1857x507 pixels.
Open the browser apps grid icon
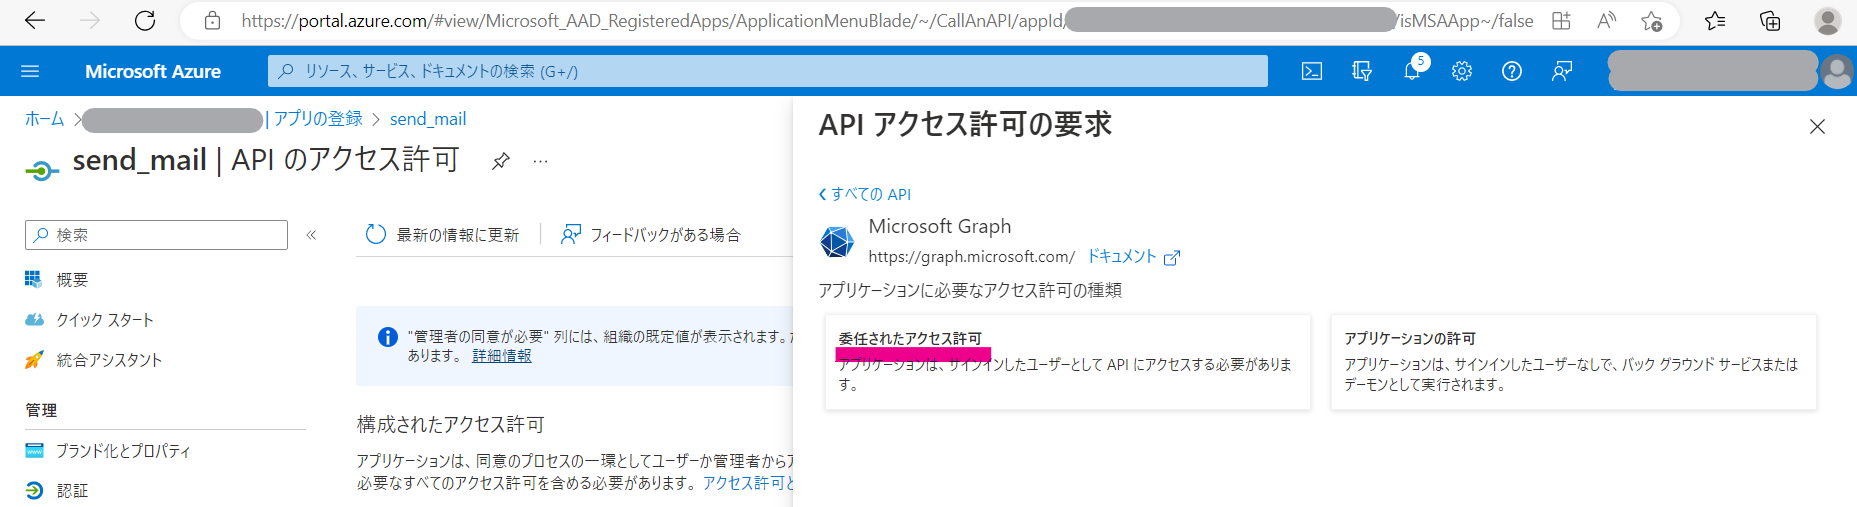[1561, 21]
